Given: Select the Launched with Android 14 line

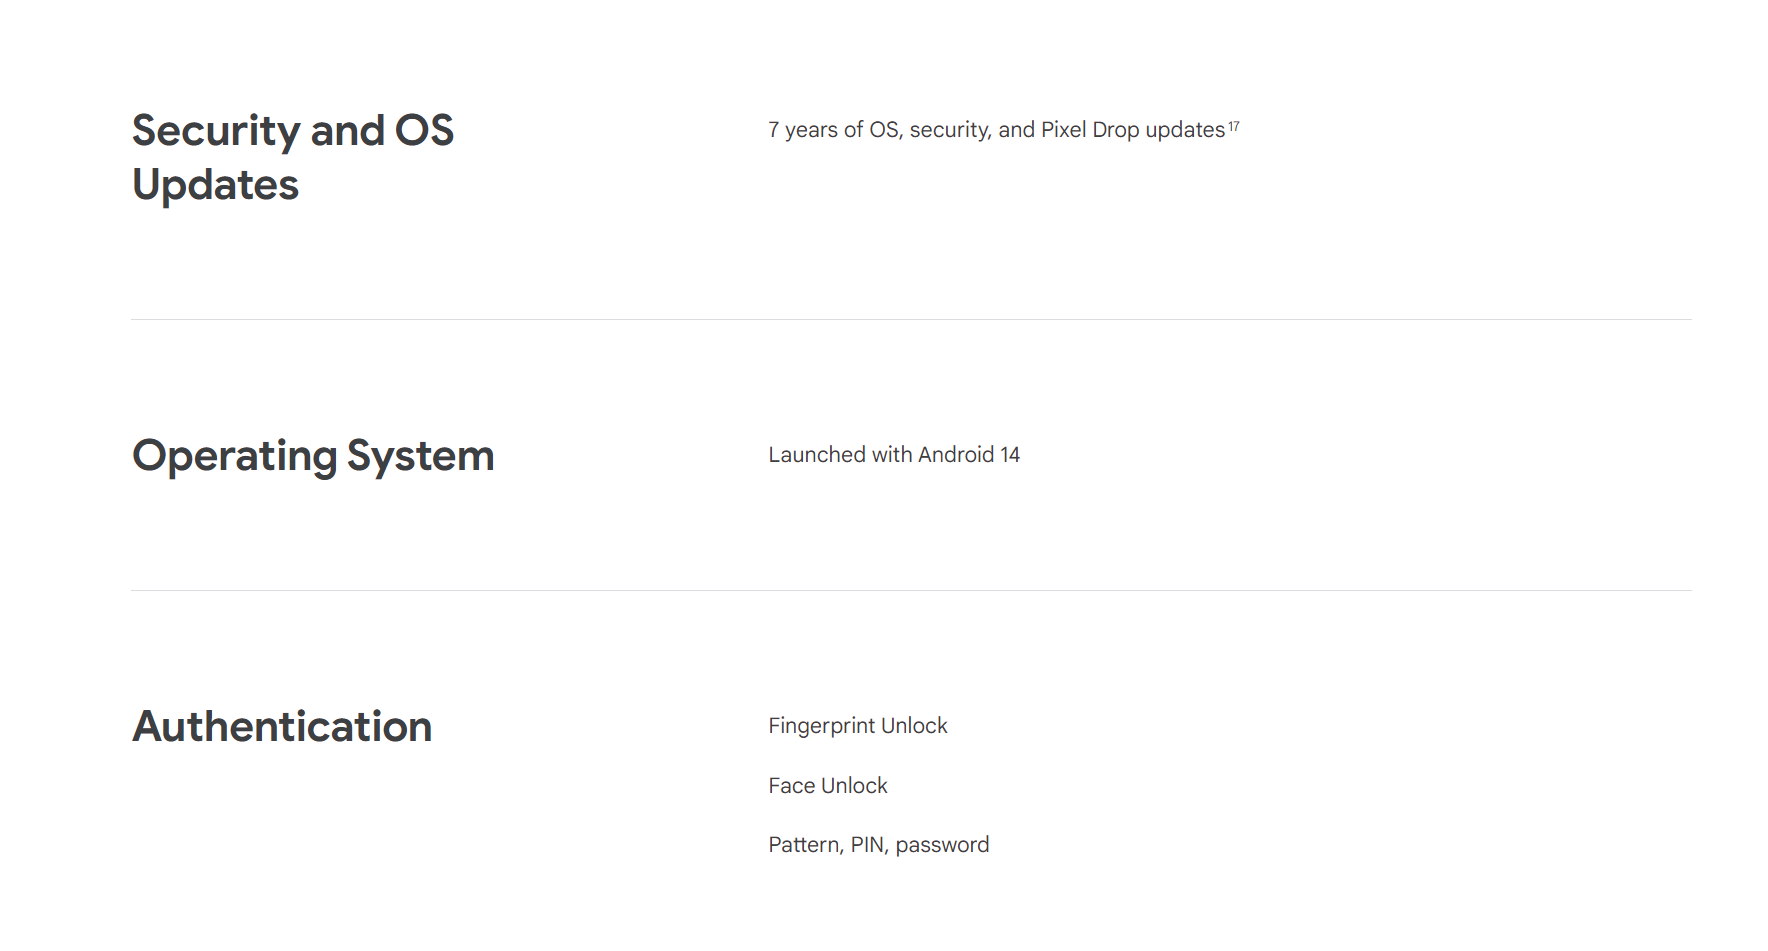Looking at the screenshot, I should coord(894,455).
